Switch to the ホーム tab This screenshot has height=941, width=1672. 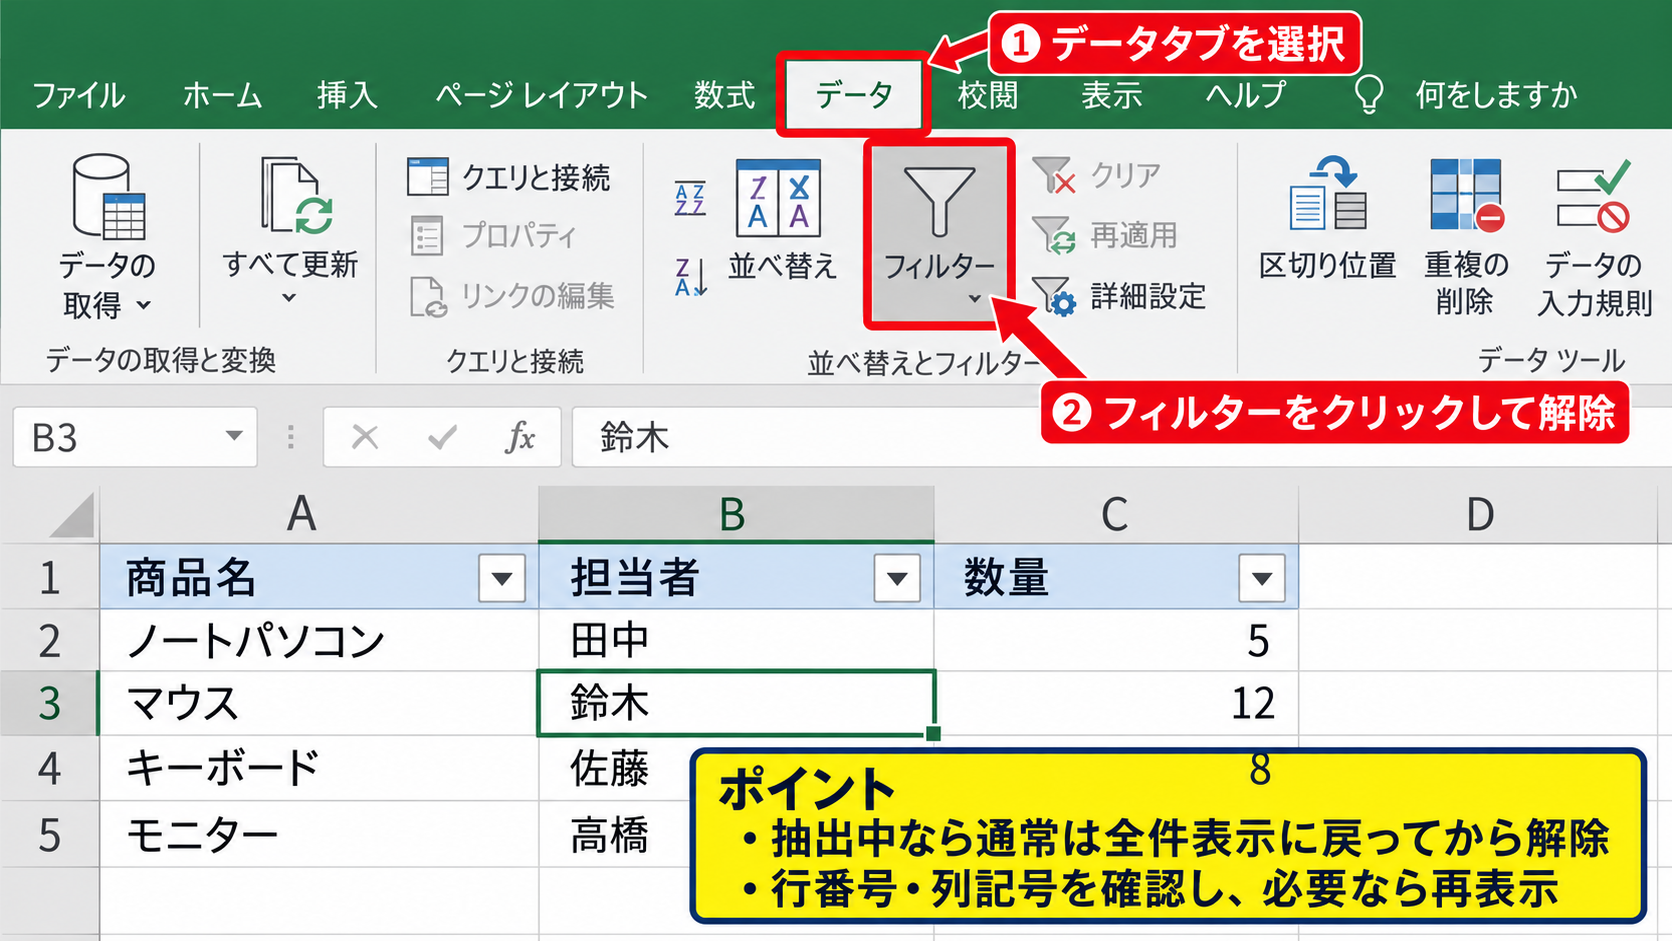(x=222, y=95)
